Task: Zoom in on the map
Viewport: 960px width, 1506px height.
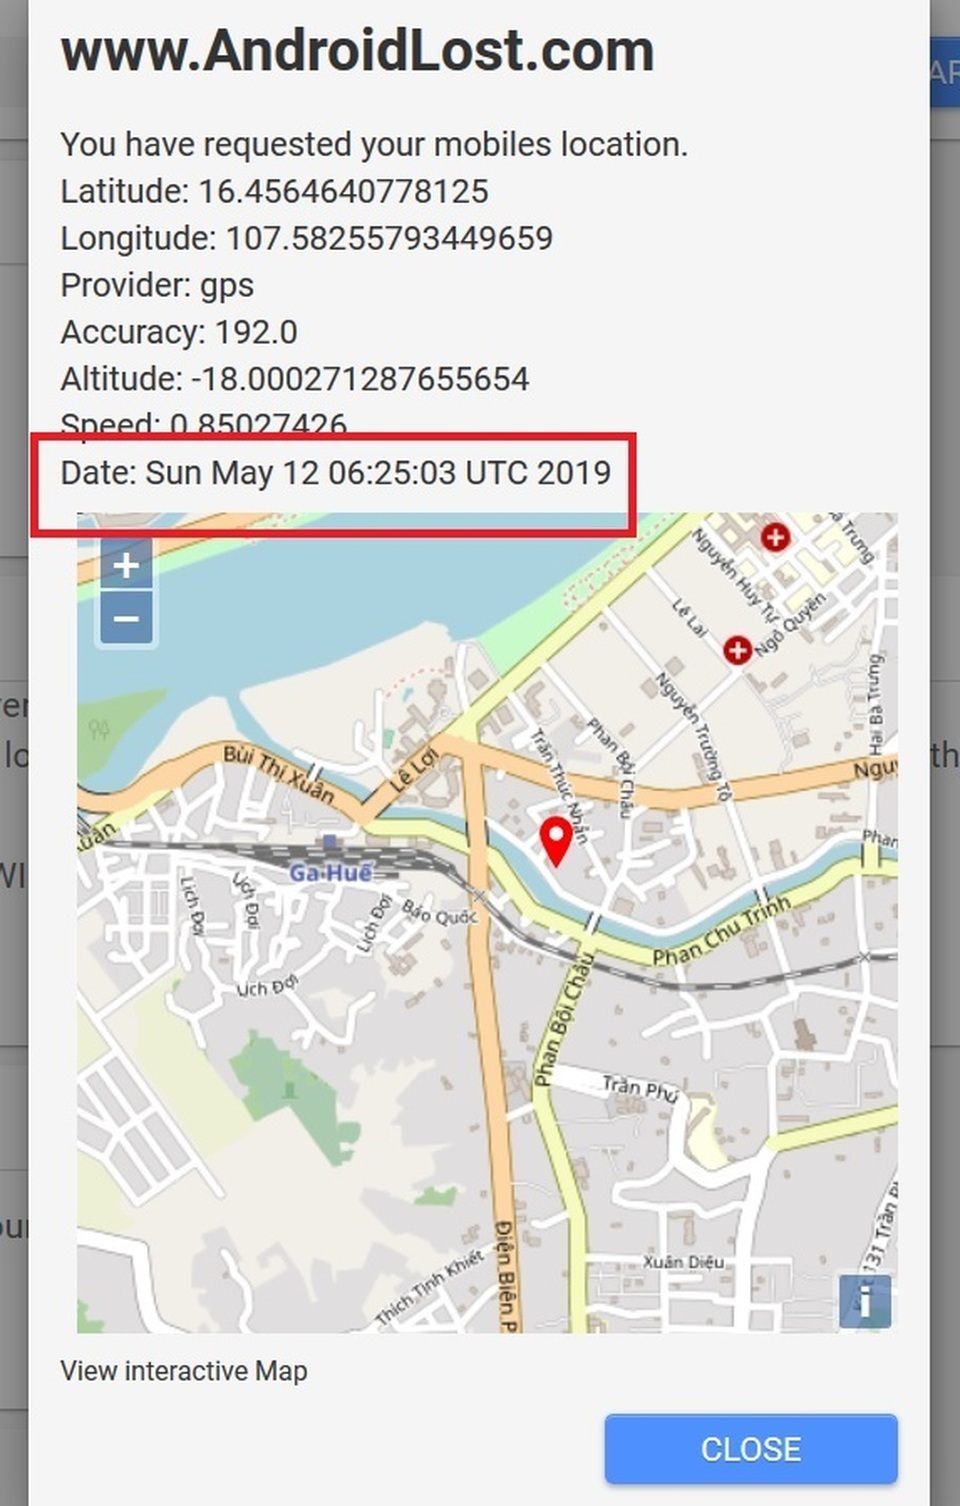Action: tap(126, 565)
